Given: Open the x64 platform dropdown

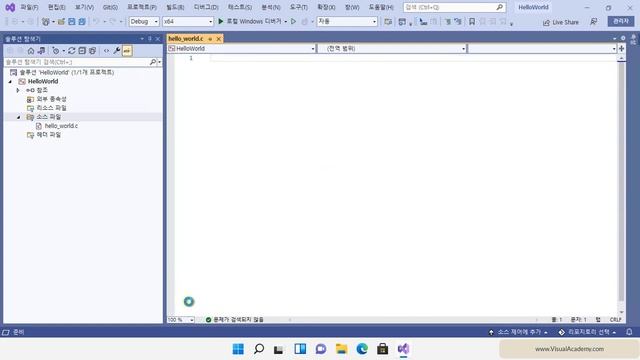Looking at the screenshot, I should coord(188,22).
